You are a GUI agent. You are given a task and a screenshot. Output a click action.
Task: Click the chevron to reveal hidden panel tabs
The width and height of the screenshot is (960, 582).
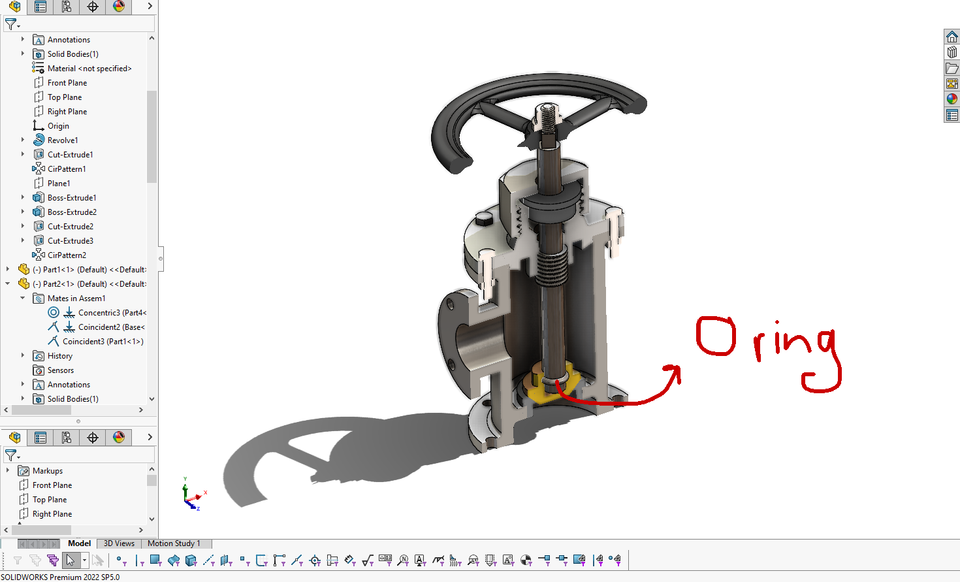pyautogui.click(x=148, y=7)
